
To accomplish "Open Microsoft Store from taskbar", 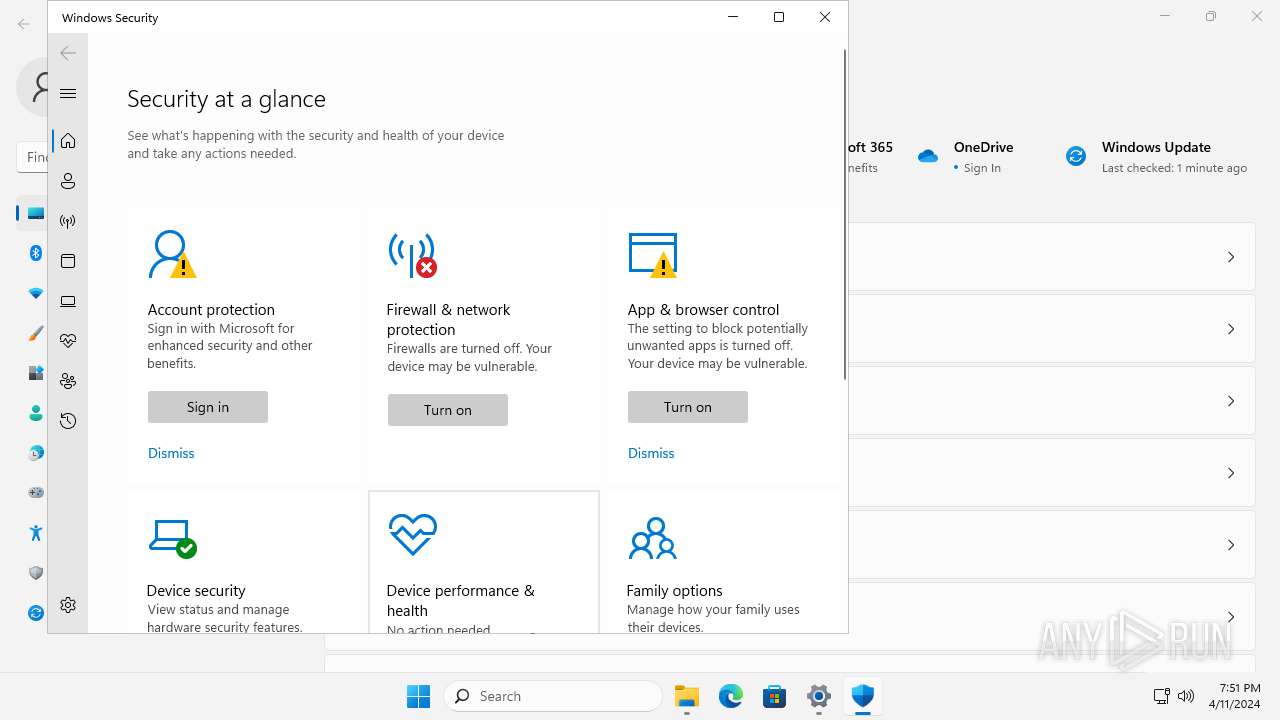I will point(775,696).
